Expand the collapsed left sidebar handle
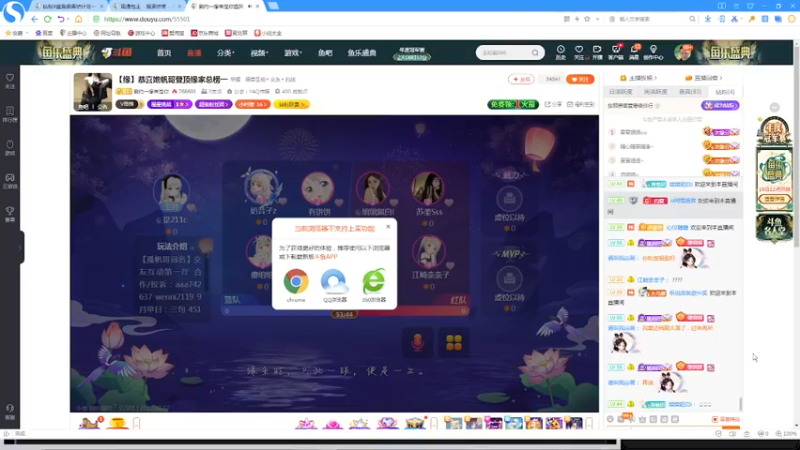This screenshot has height=450, width=800. point(20,247)
